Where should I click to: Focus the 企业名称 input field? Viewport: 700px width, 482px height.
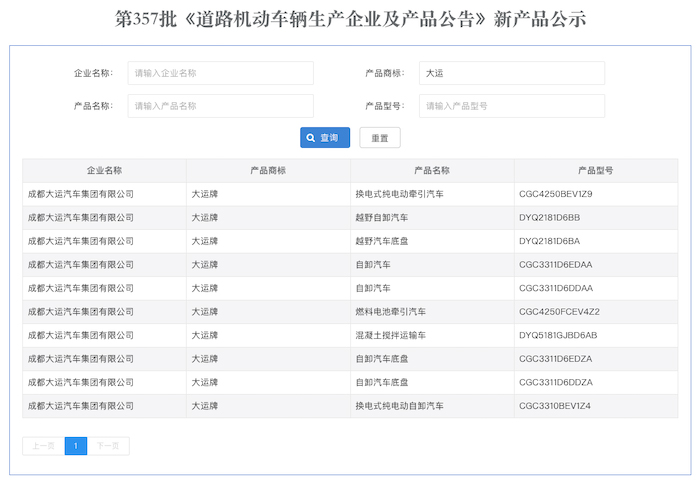pos(220,73)
